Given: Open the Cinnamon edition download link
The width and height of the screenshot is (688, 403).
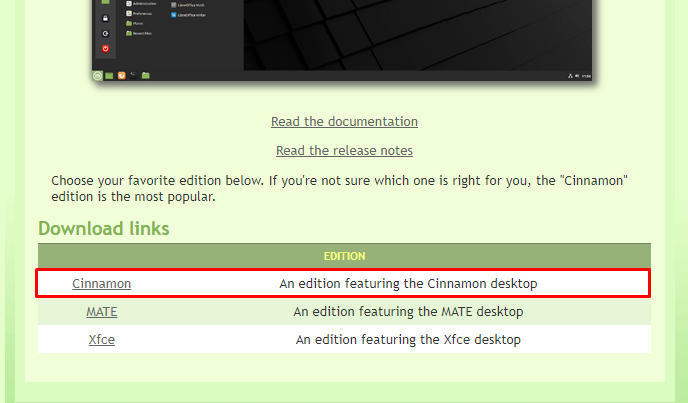Looking at the screenshot, I should pos(101,284).
